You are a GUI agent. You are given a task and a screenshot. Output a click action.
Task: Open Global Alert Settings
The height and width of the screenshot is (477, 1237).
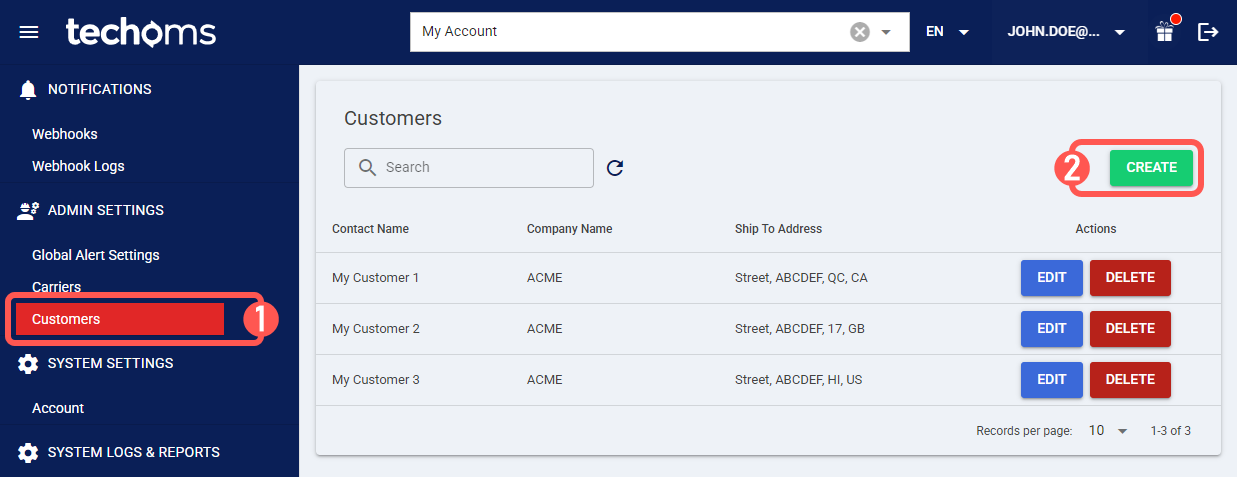click(96, 255)
